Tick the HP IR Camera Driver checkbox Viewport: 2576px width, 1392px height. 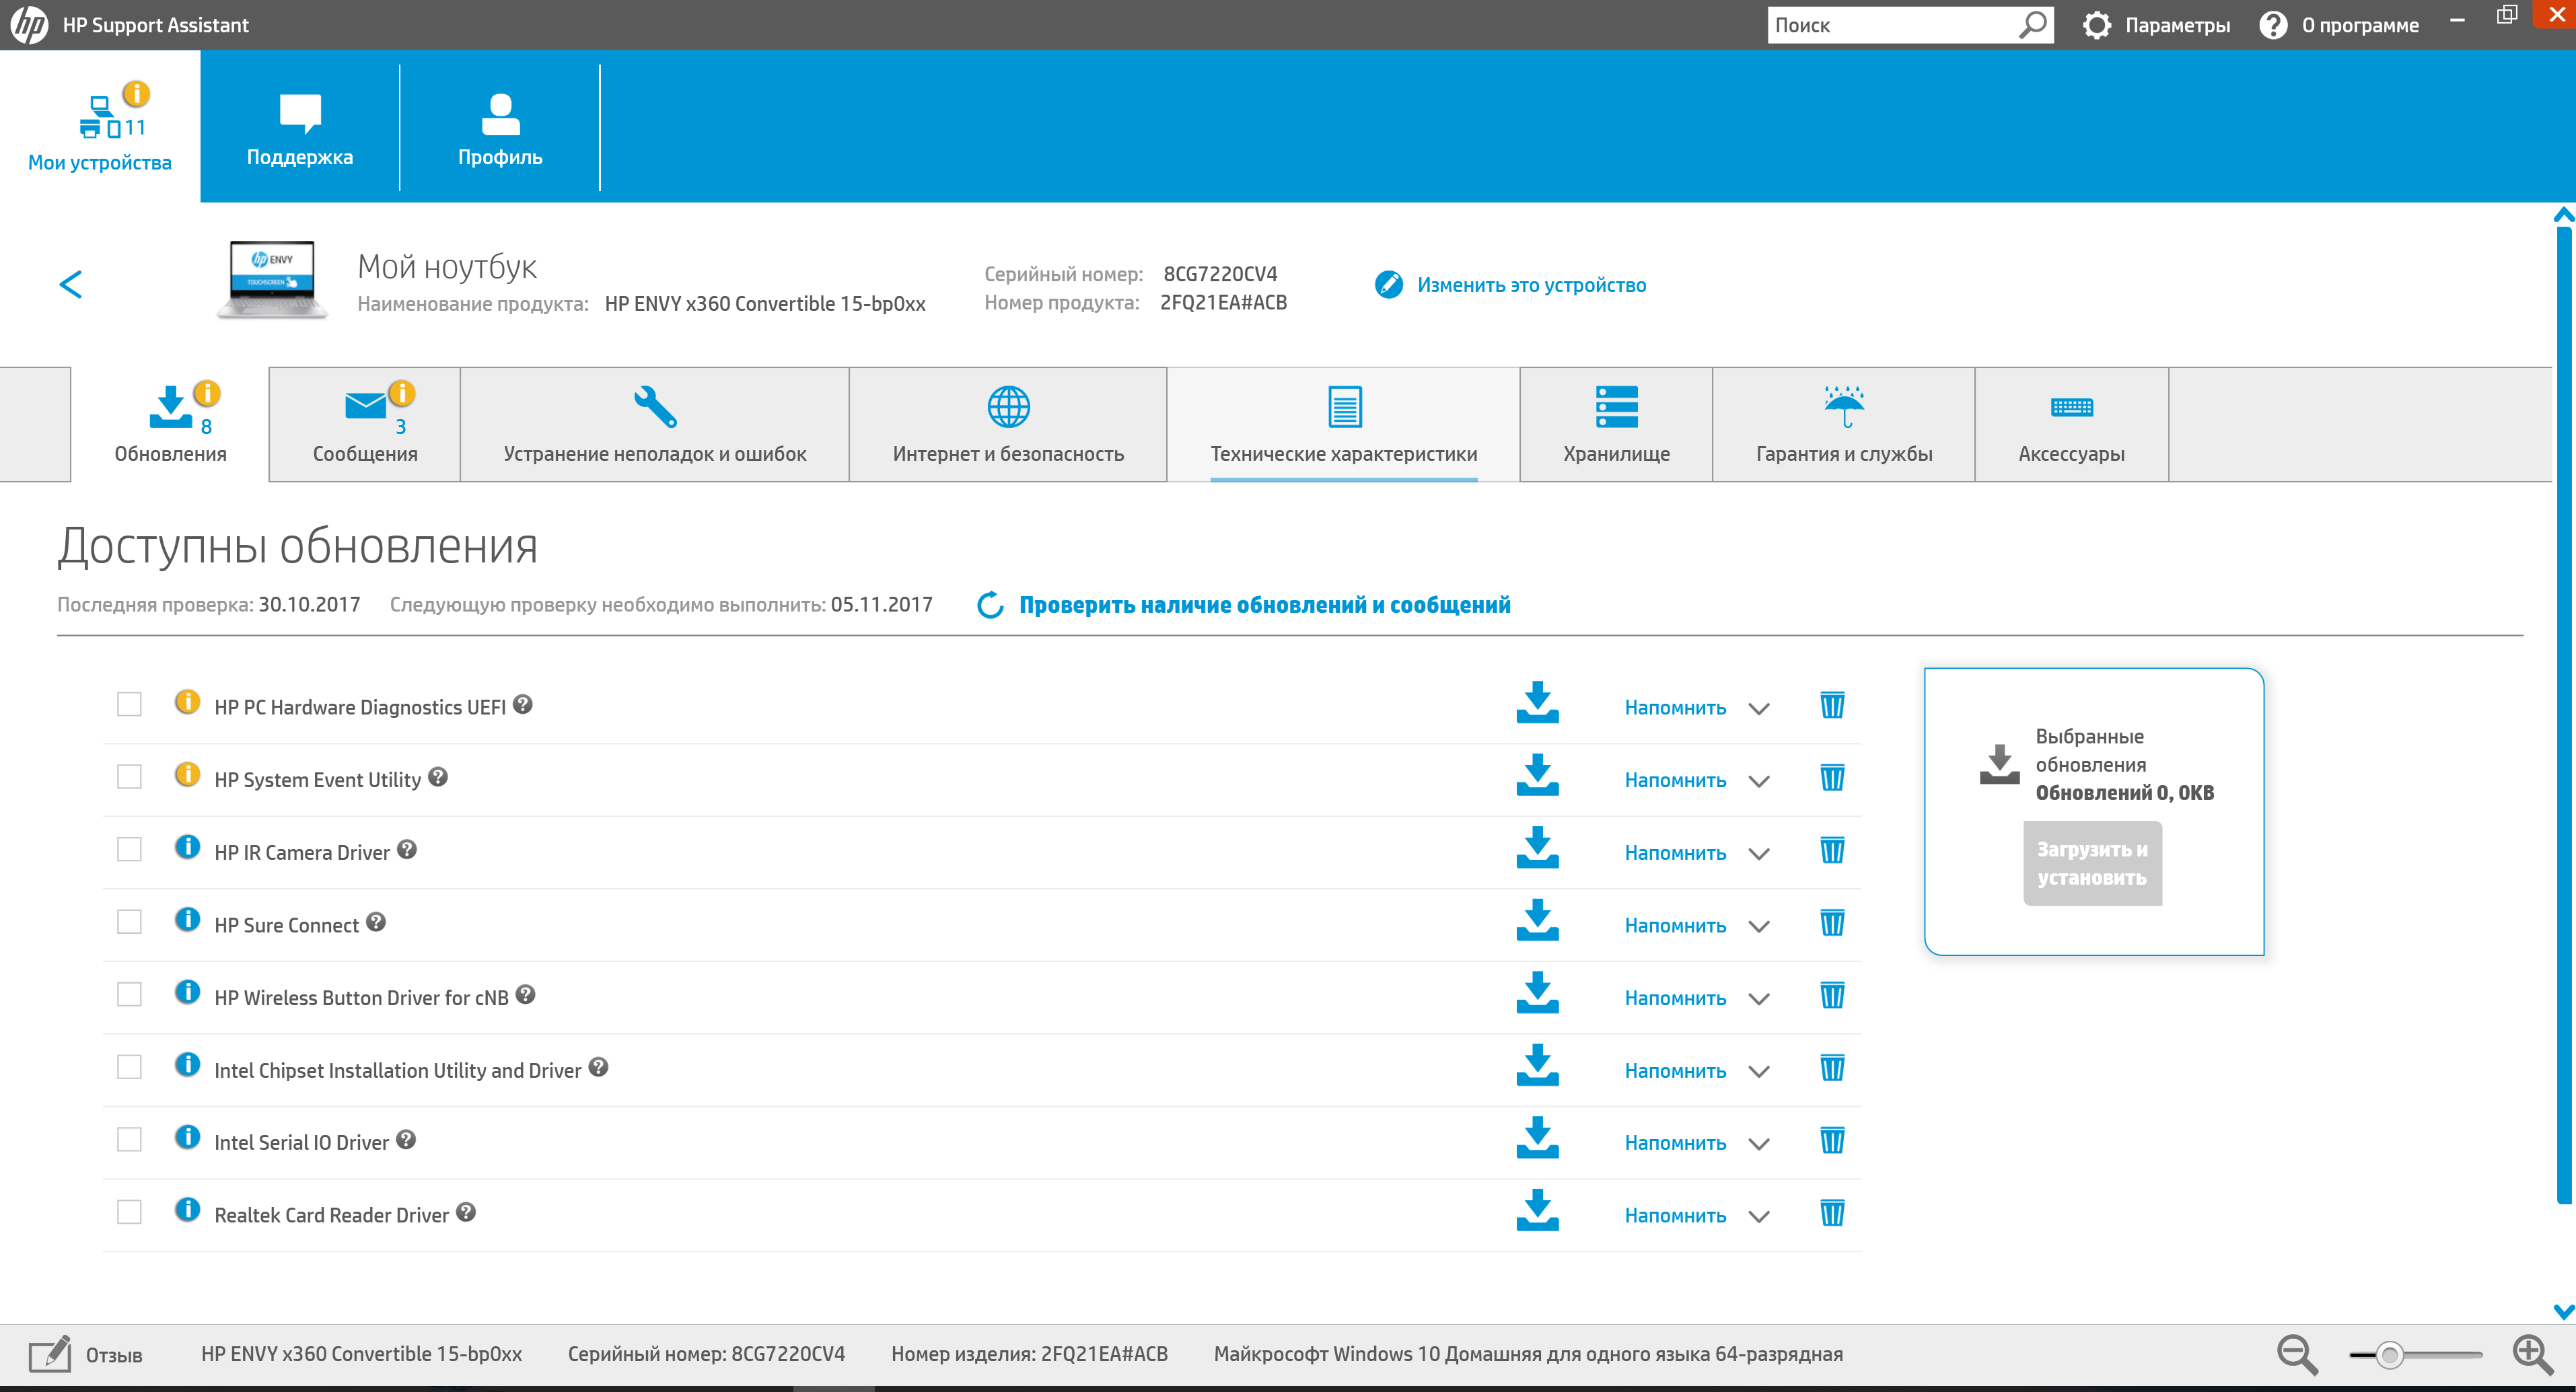point(129,849)
